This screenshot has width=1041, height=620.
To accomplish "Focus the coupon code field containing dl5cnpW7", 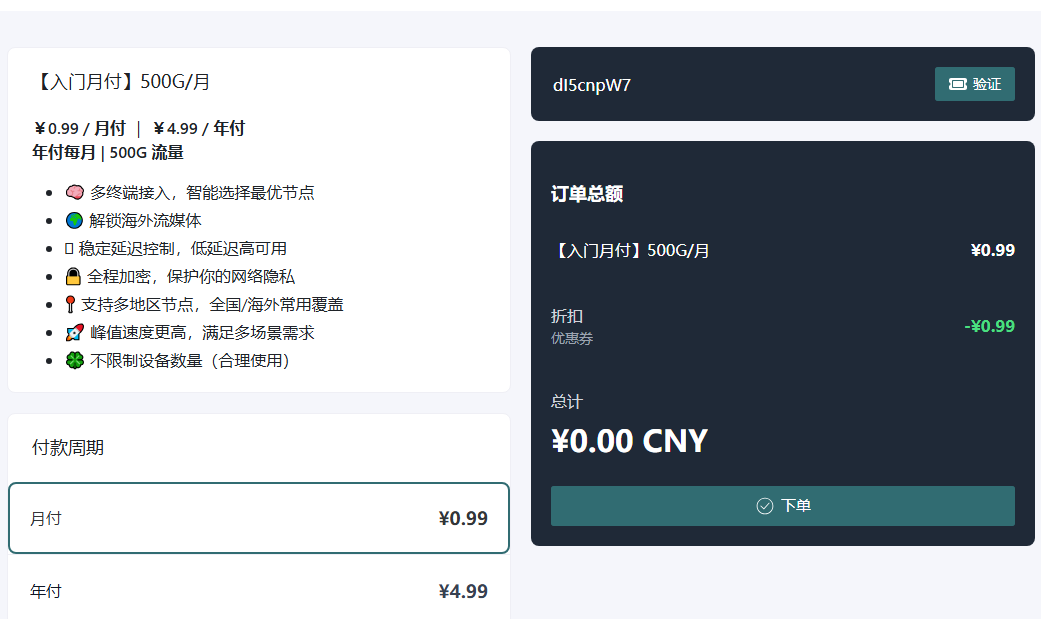I will (x=730, y=85).
